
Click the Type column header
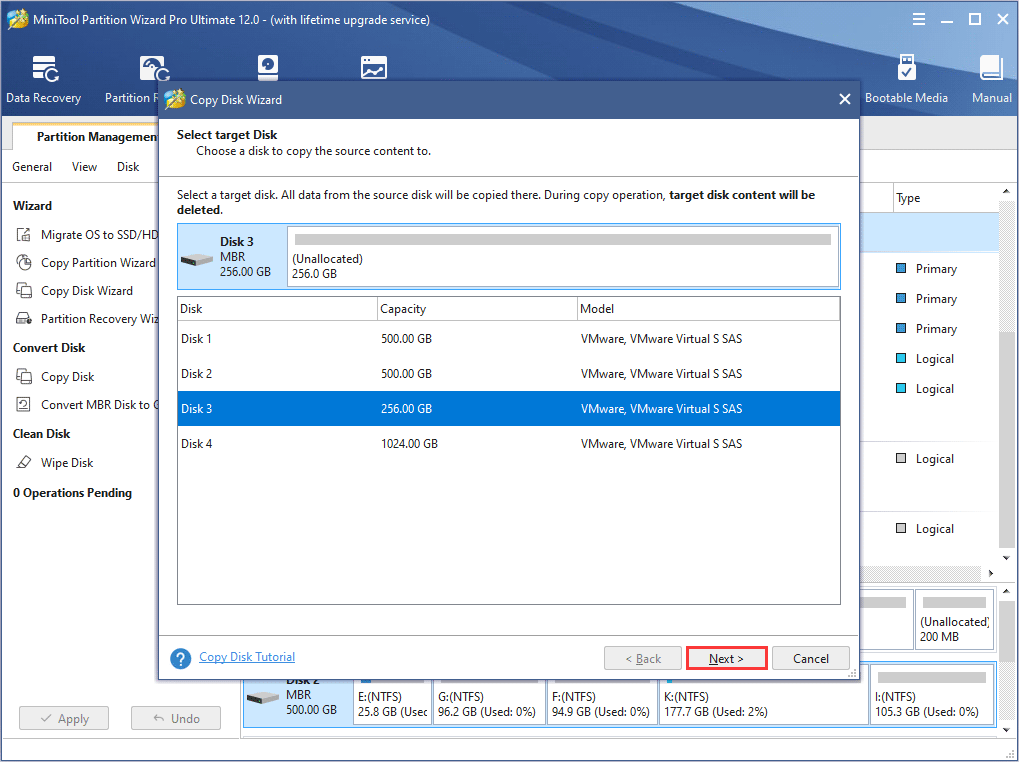[946, 198]
